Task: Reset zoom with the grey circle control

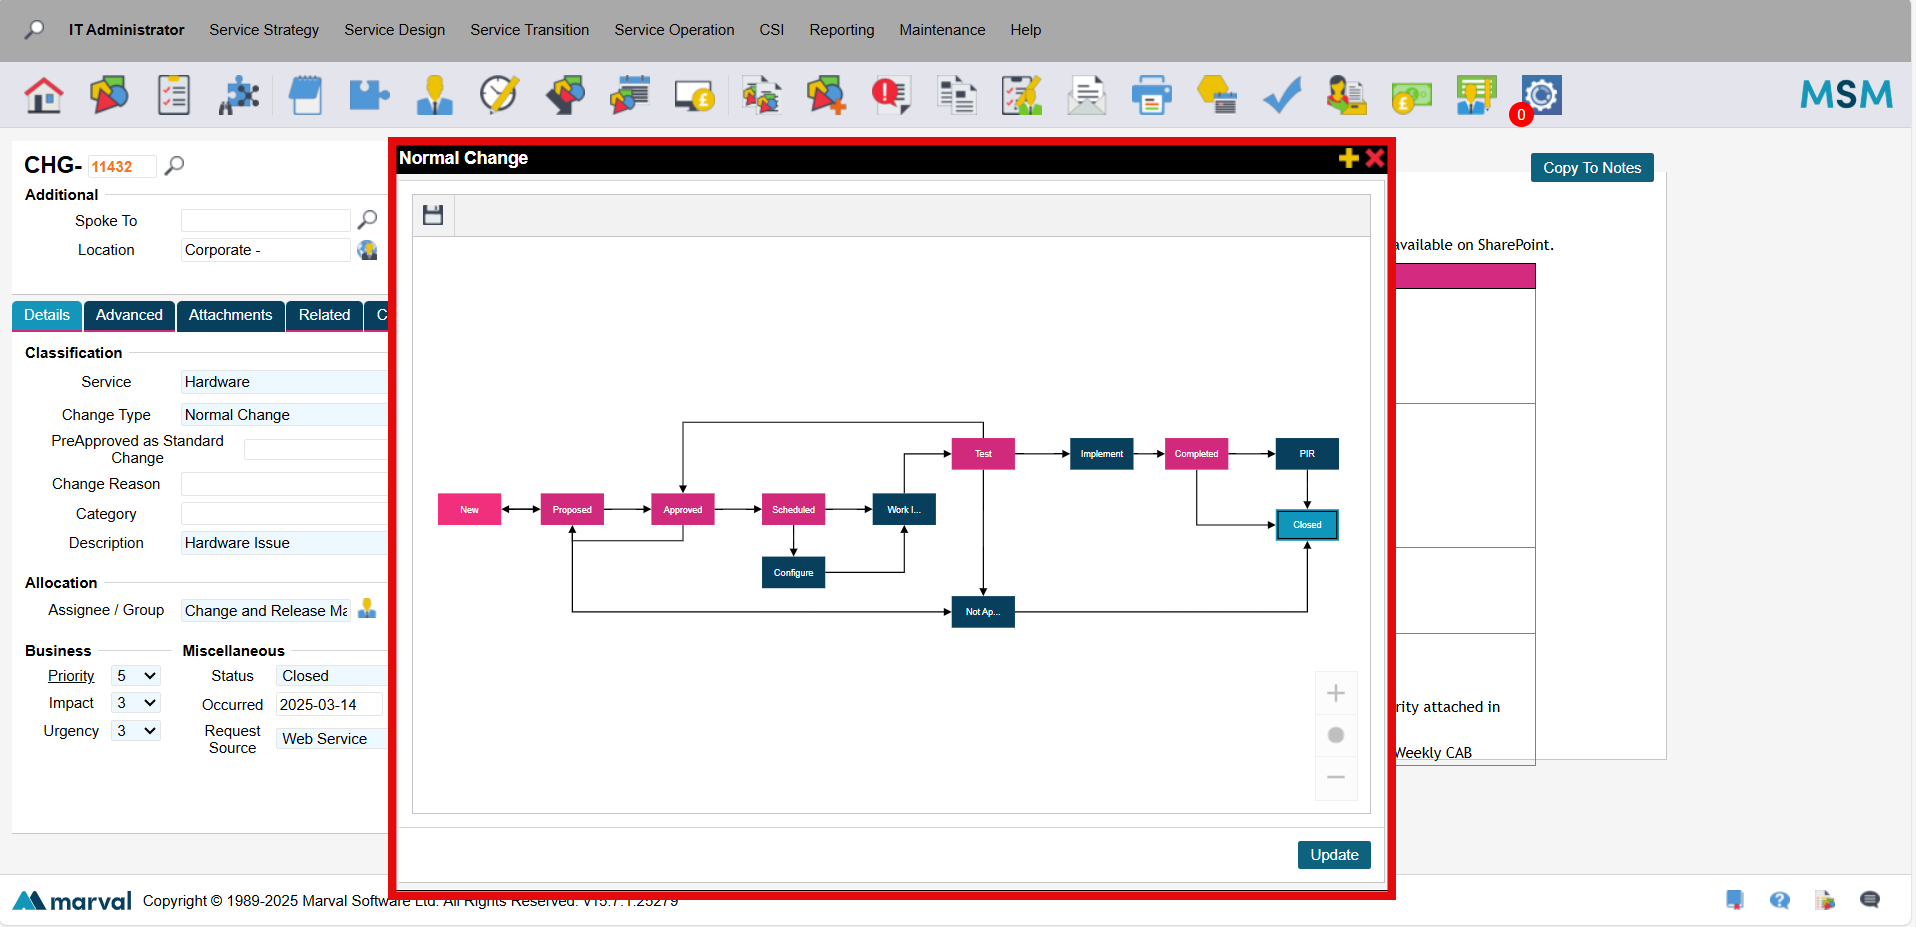Action: click(x=1335, y=735)
